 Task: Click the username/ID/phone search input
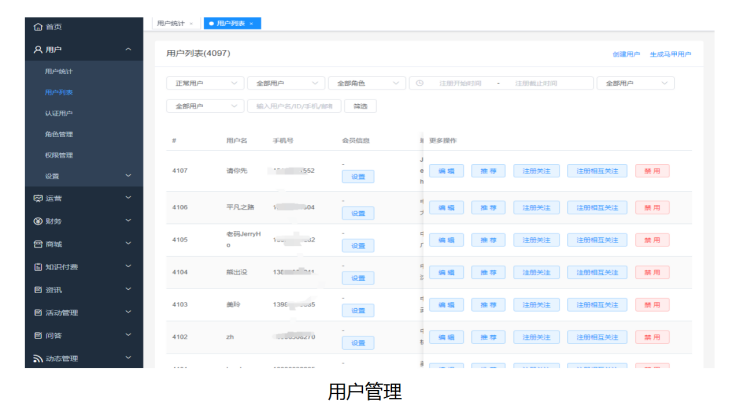tap(294, 106)
